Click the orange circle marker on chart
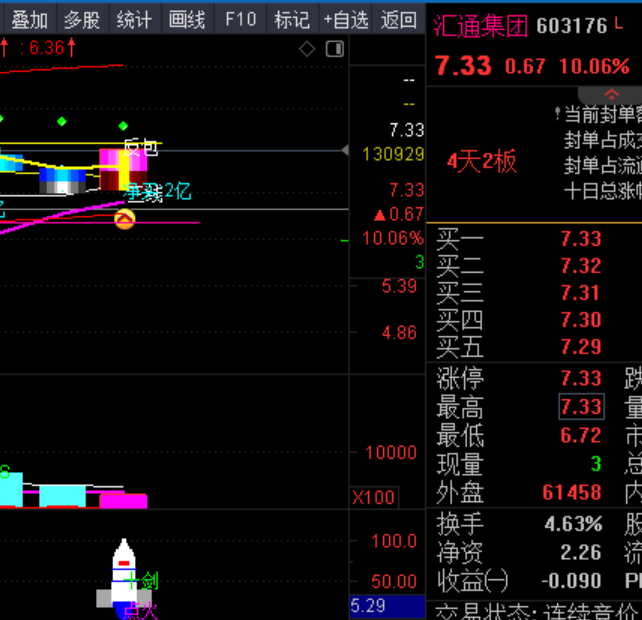This screenshot has height=620, width=642. click(x=124, y=219)
